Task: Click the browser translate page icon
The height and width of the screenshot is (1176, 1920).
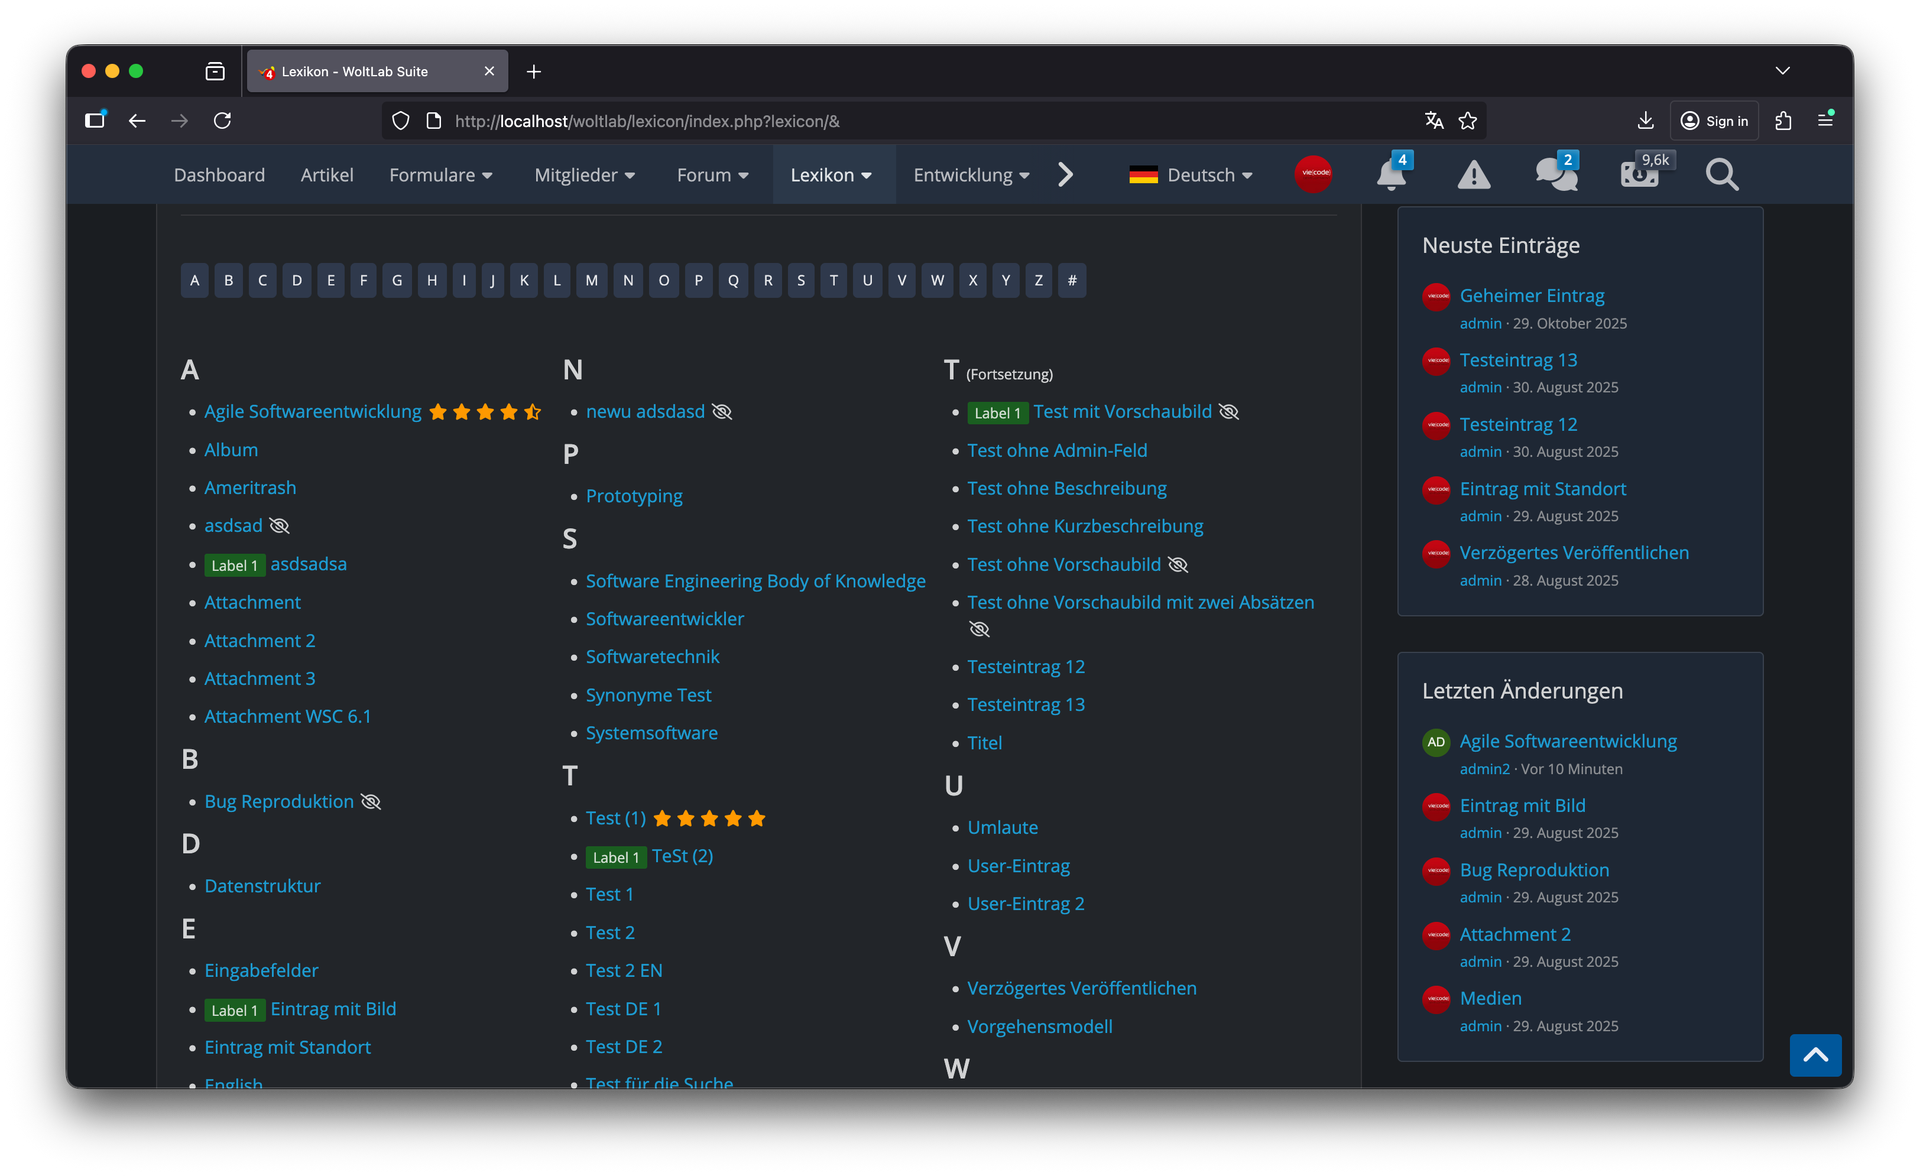Action: tap(1434, 121)
